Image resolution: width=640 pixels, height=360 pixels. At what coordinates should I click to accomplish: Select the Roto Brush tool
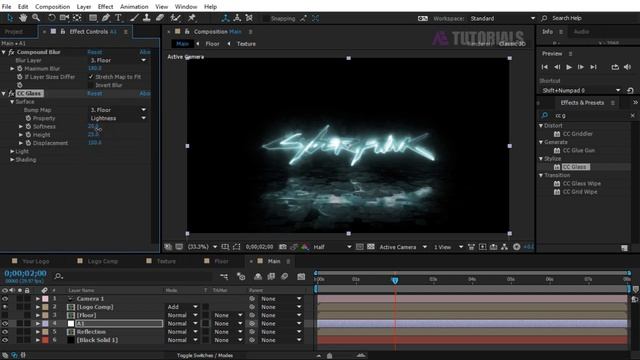tap(176, 18)
